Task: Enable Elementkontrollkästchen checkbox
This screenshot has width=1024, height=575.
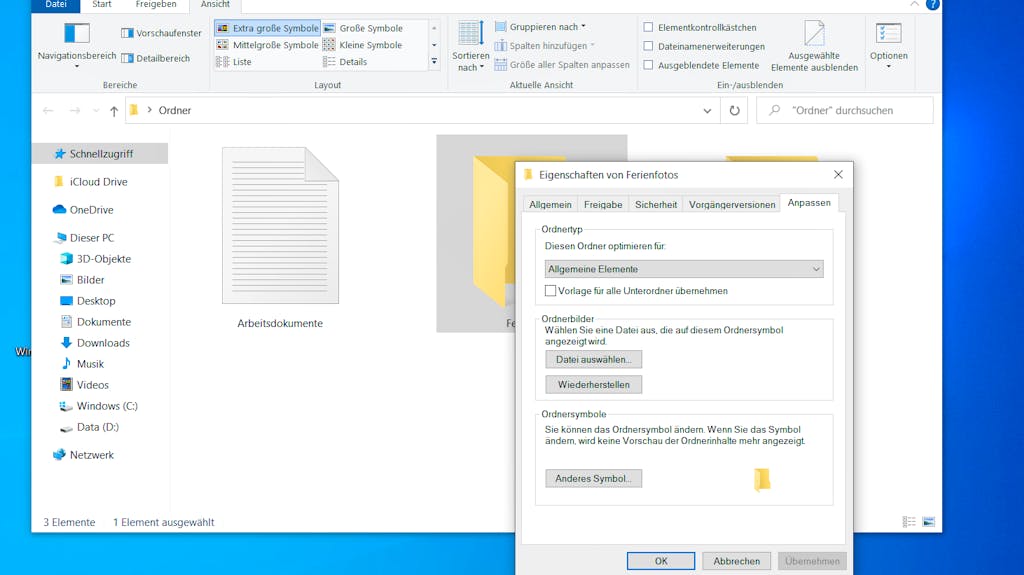Action: 648,27
